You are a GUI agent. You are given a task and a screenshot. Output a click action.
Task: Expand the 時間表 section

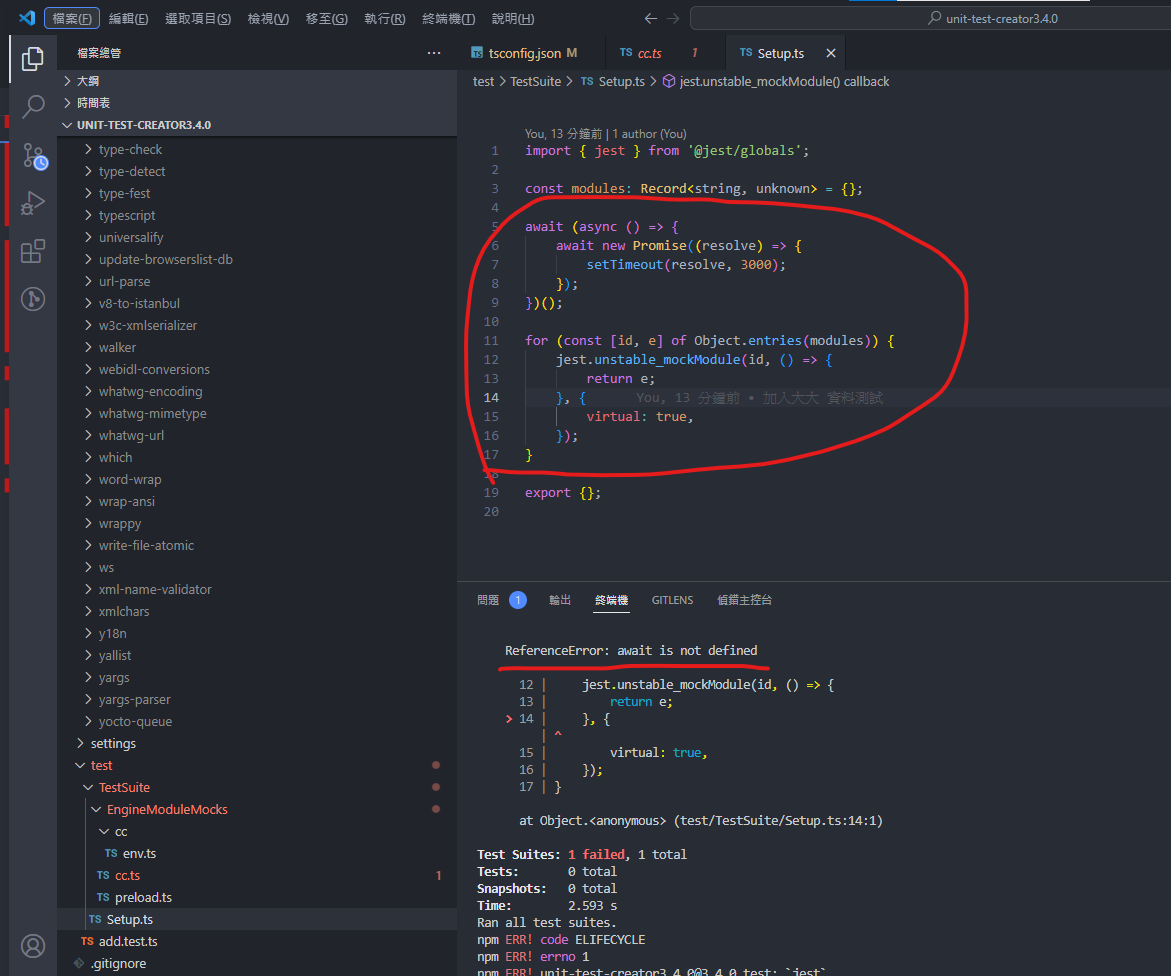pyautogui.click(x=257, y=103)
